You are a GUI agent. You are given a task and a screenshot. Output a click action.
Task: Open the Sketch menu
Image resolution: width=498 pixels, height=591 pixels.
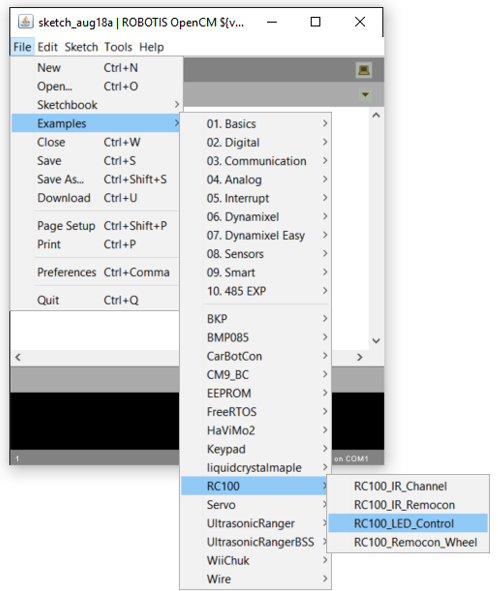pos(81,47)
